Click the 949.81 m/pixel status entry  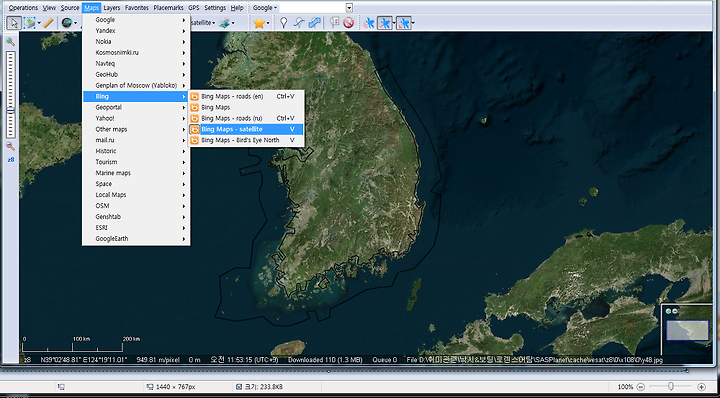pos(158,360)
